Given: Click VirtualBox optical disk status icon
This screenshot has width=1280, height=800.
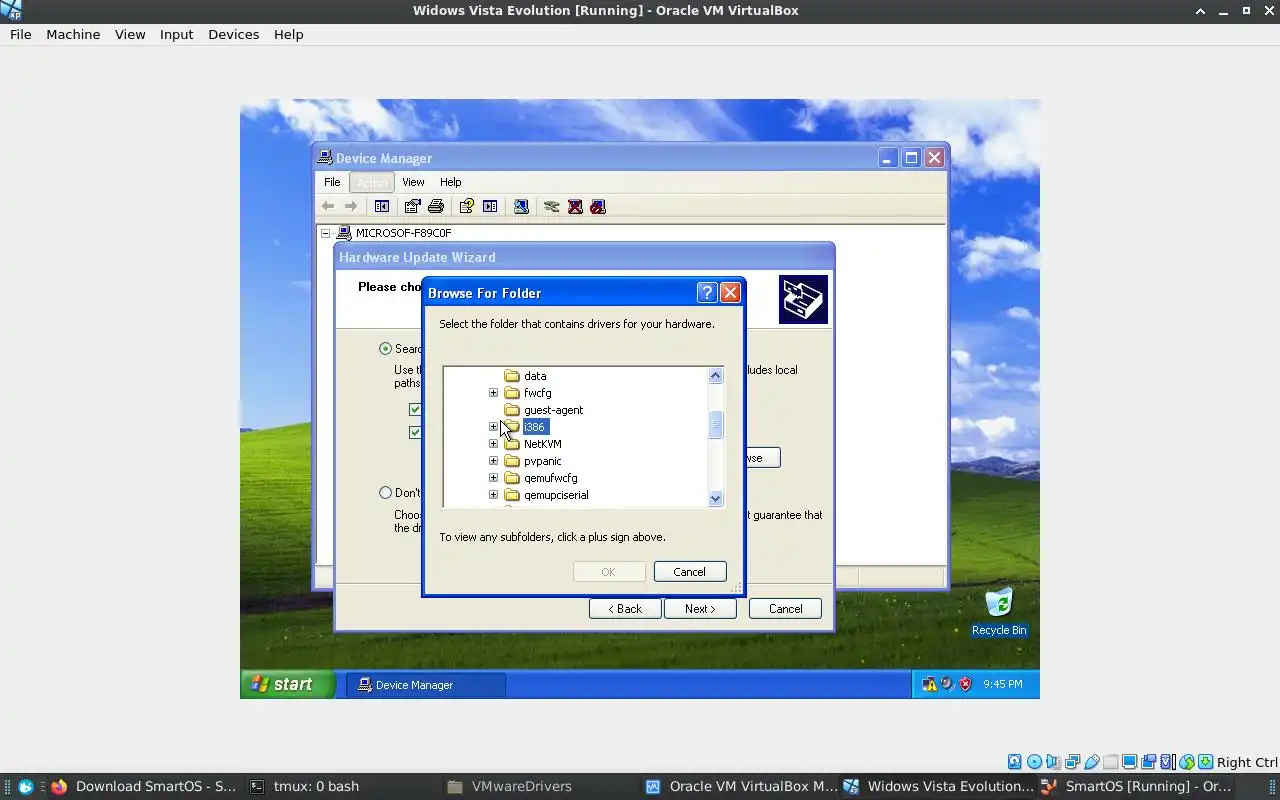Looking at the screenshot, I should point(1034,762).
